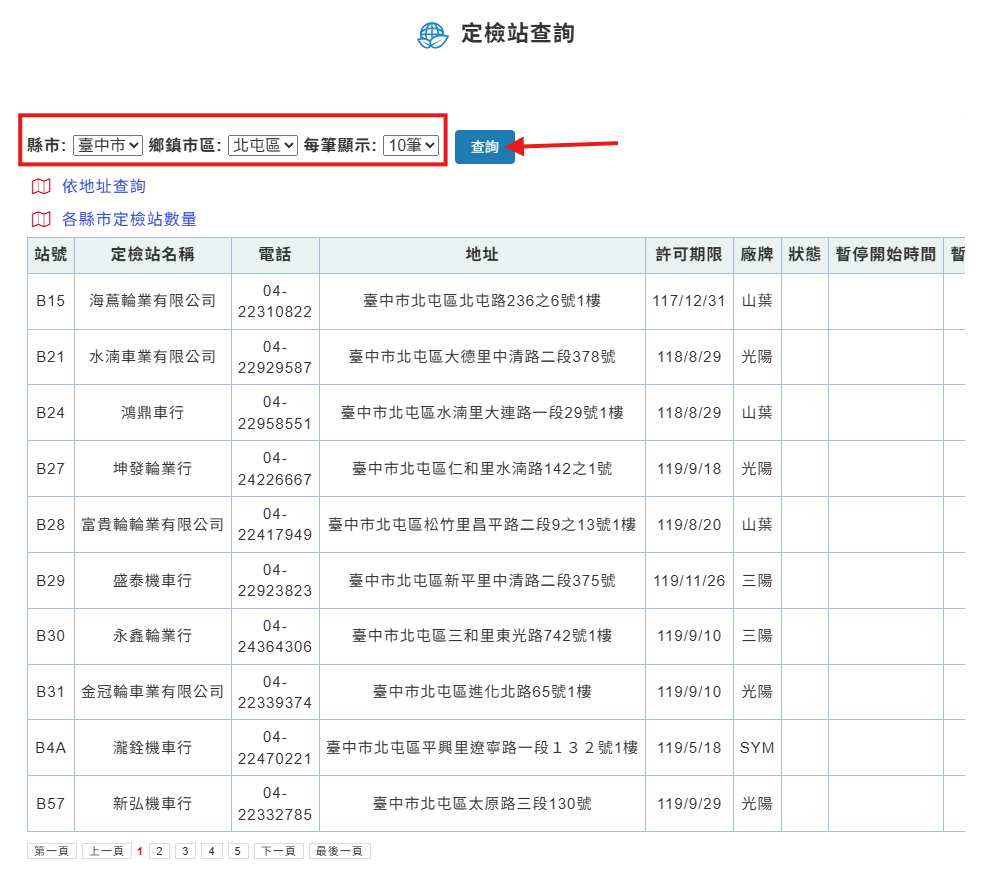
Task: Select permit date 117/12/31
Action: click(x=689, y=301)
